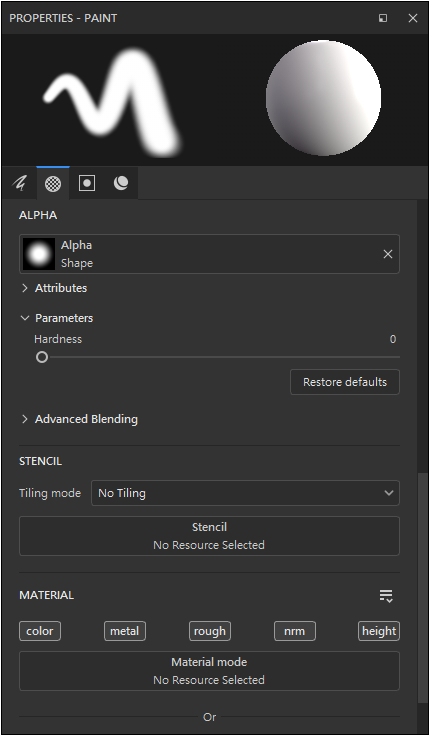Open the Brush settings tab icon

point(19,183)
